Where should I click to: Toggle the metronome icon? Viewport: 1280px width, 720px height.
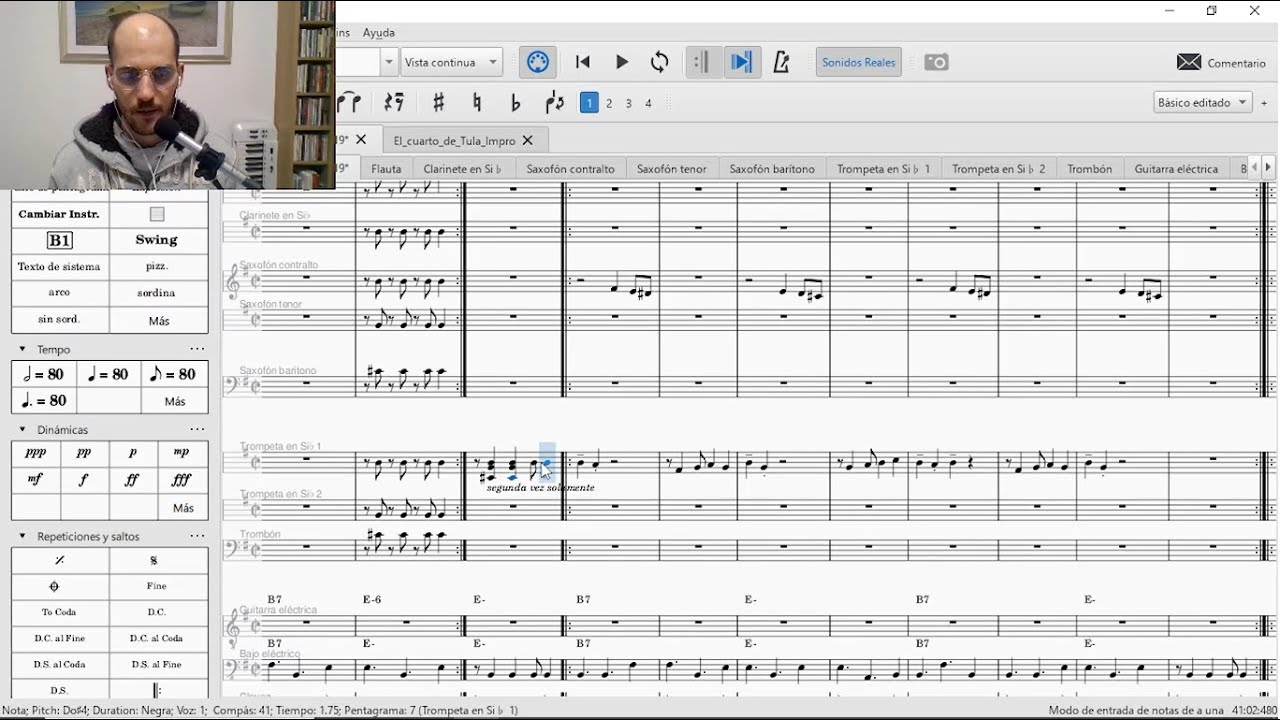(x=781, y=62)
